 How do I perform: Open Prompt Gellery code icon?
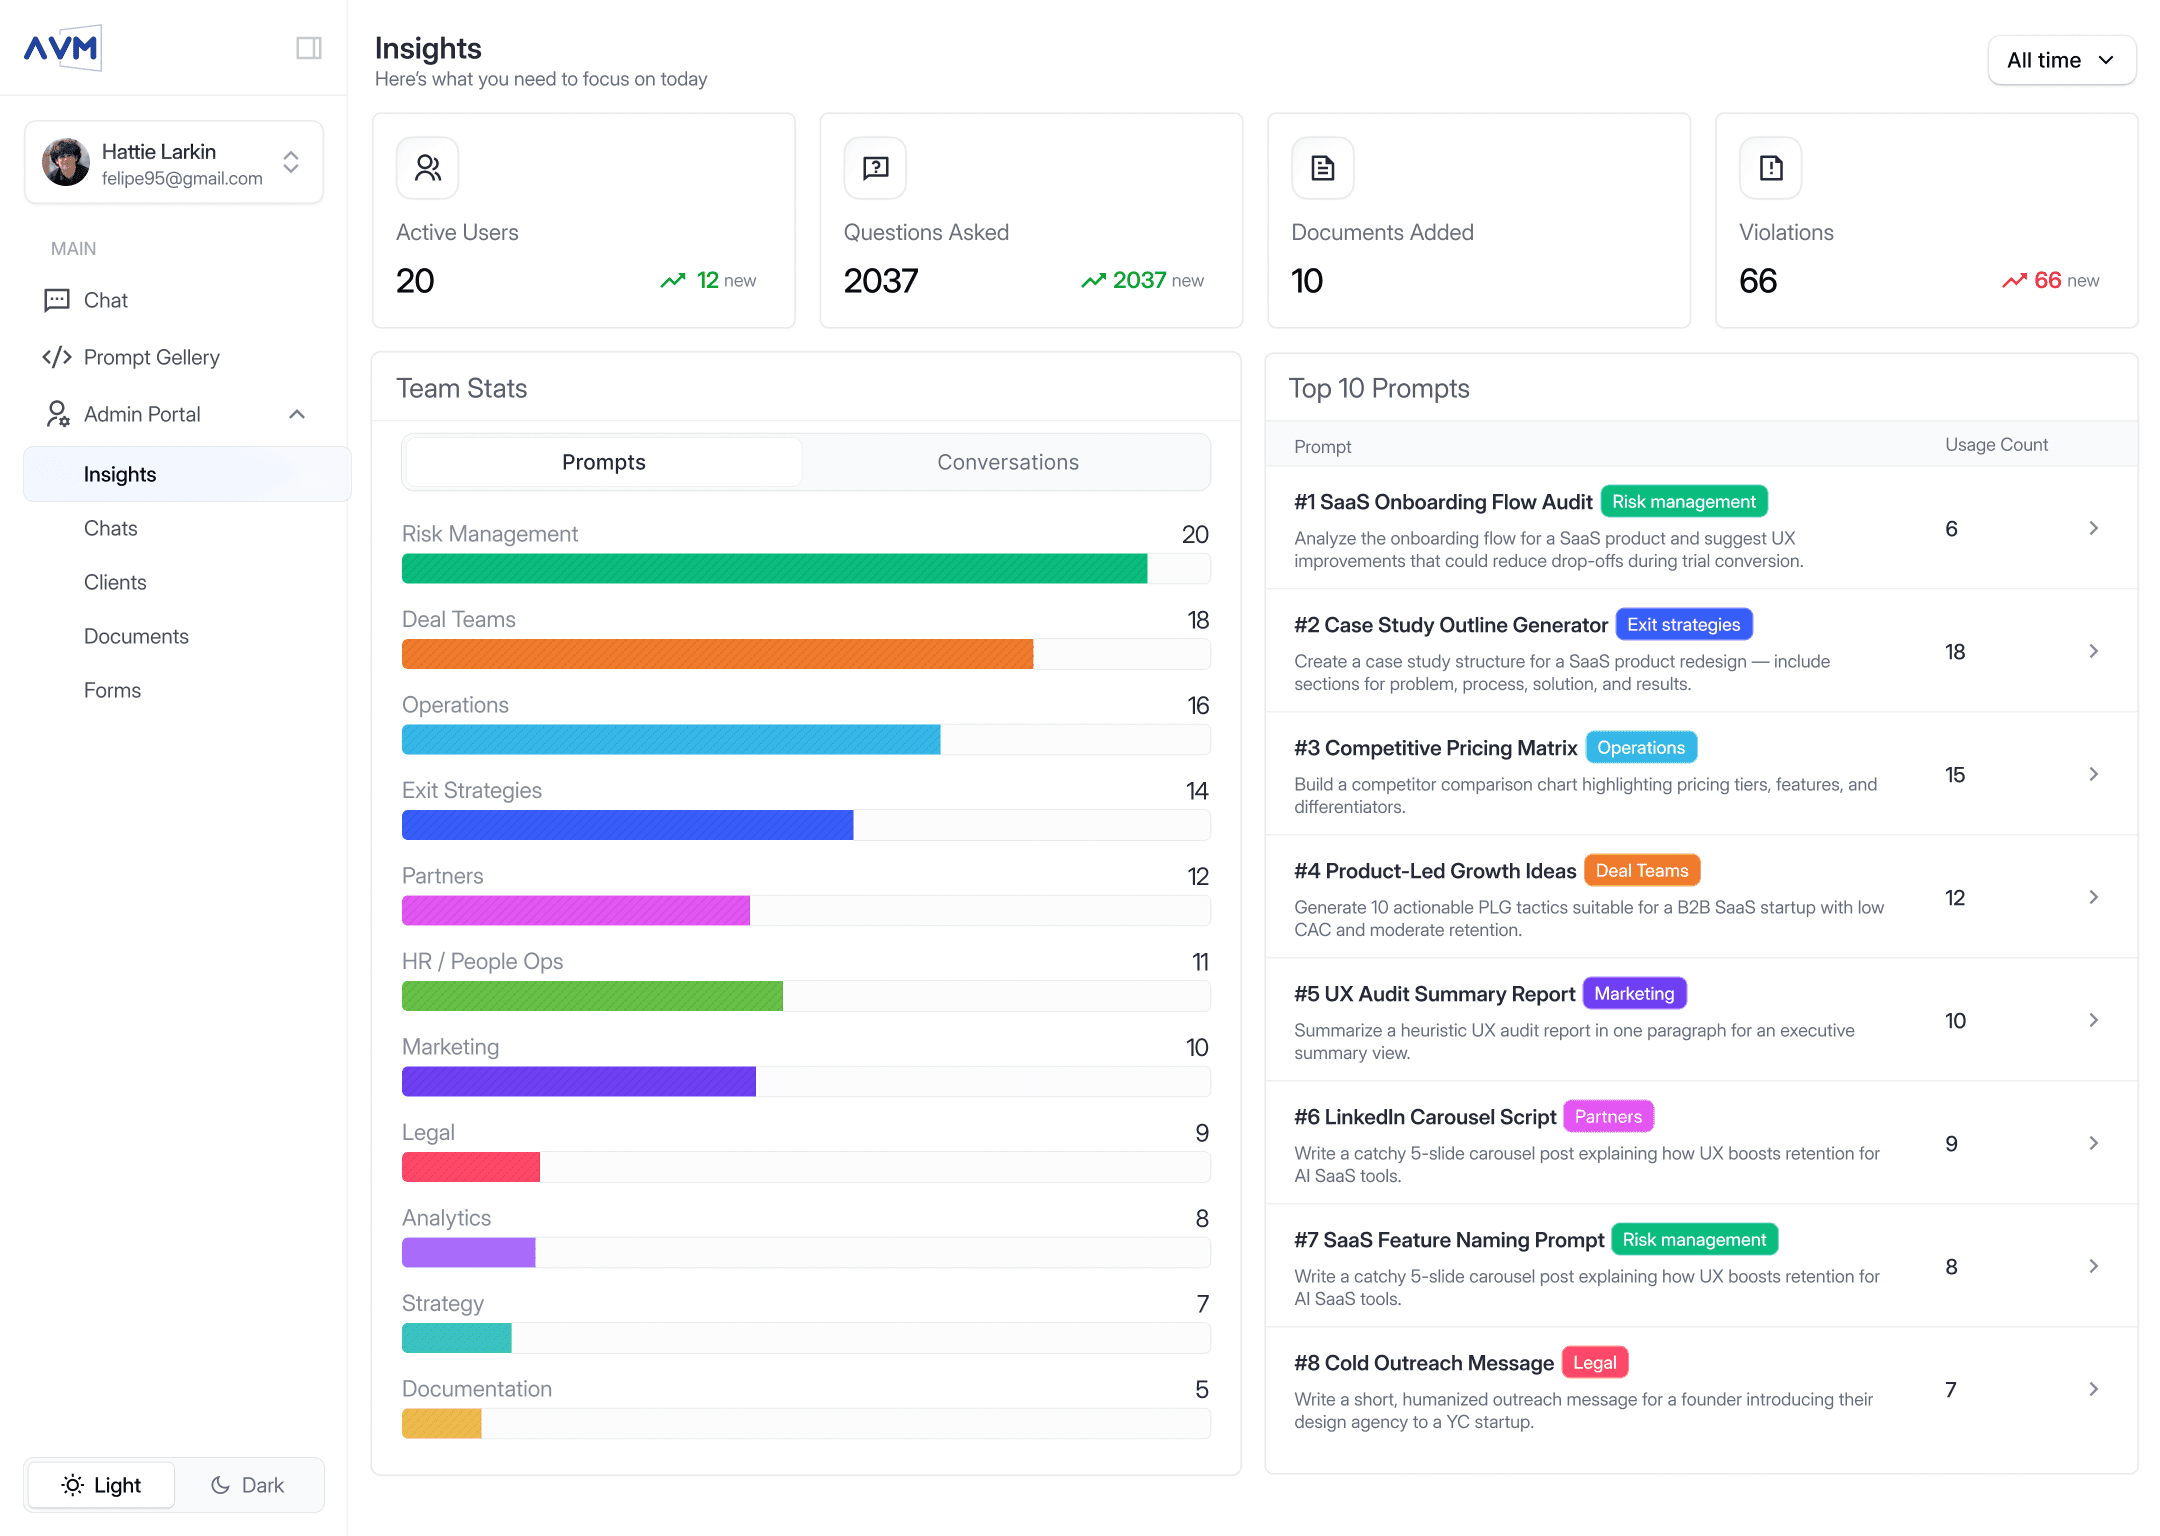(57, 357)
